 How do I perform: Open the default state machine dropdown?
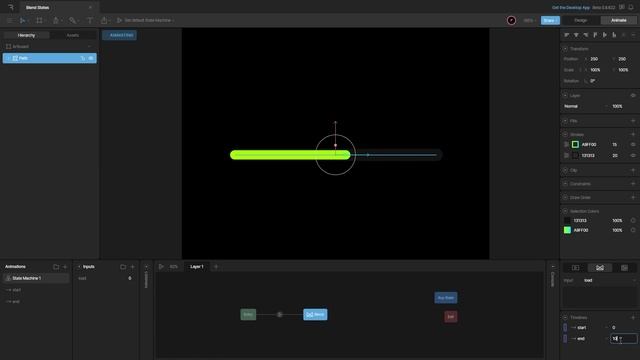point(146,20)
